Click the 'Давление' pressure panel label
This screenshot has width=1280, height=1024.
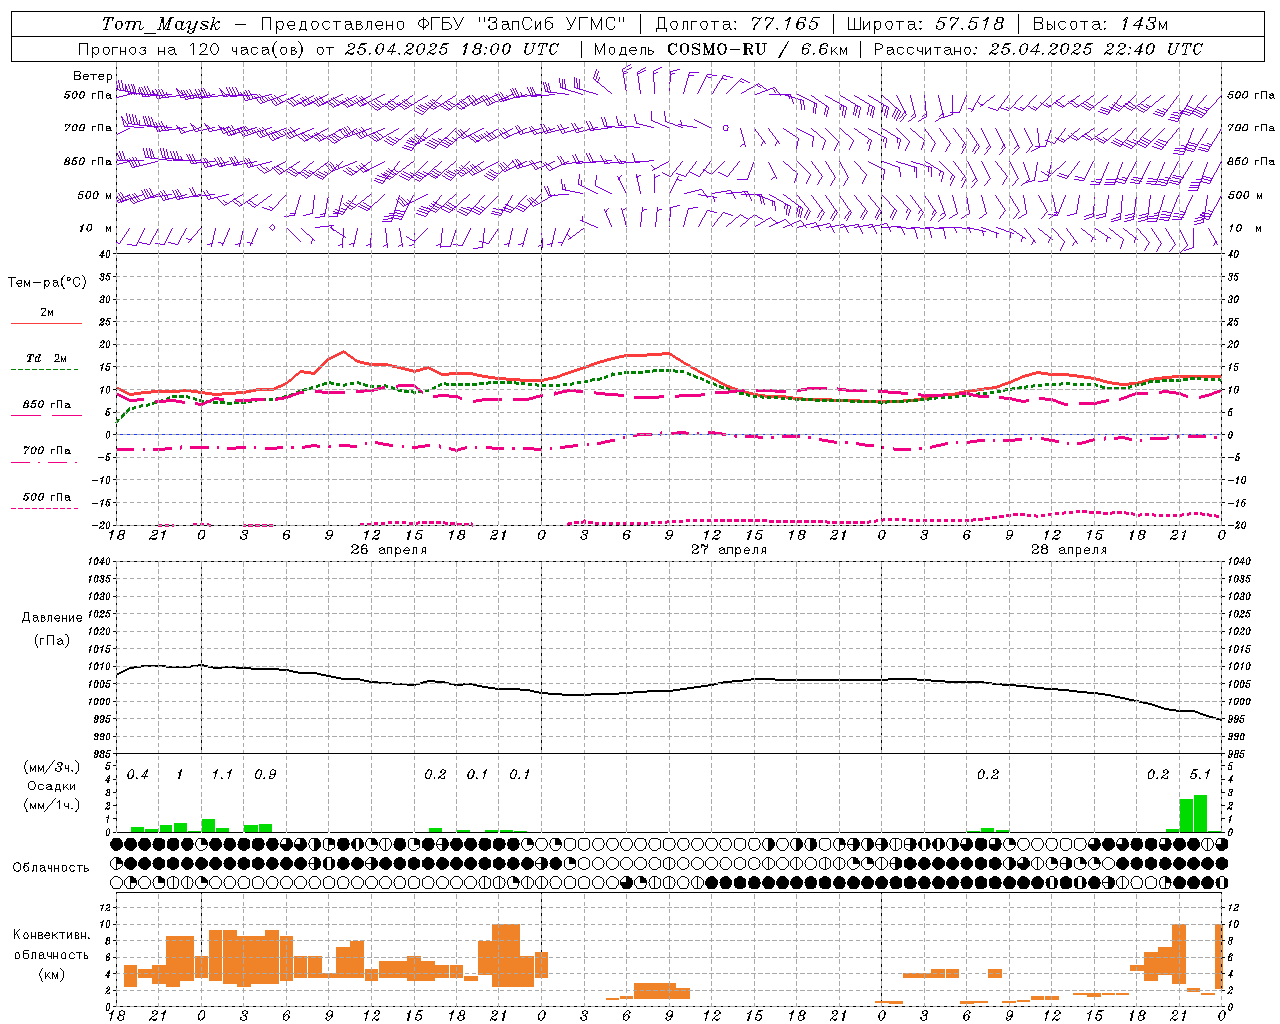point(52,618)
